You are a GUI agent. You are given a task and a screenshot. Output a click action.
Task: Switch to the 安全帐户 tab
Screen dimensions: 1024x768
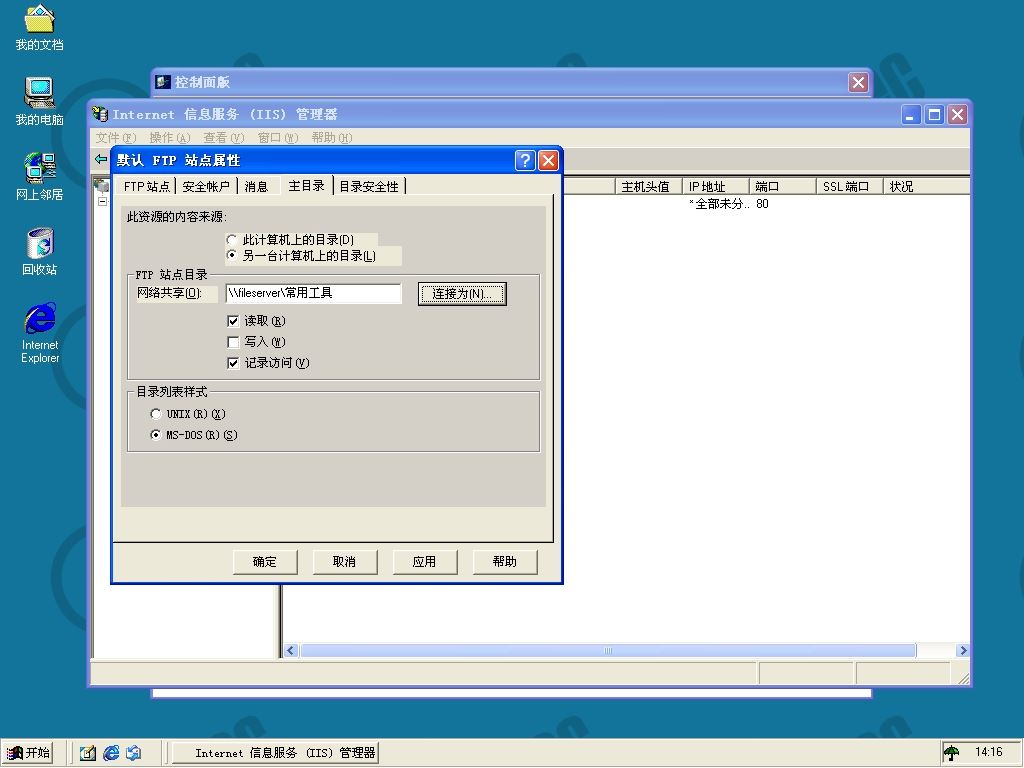[206, 187]
